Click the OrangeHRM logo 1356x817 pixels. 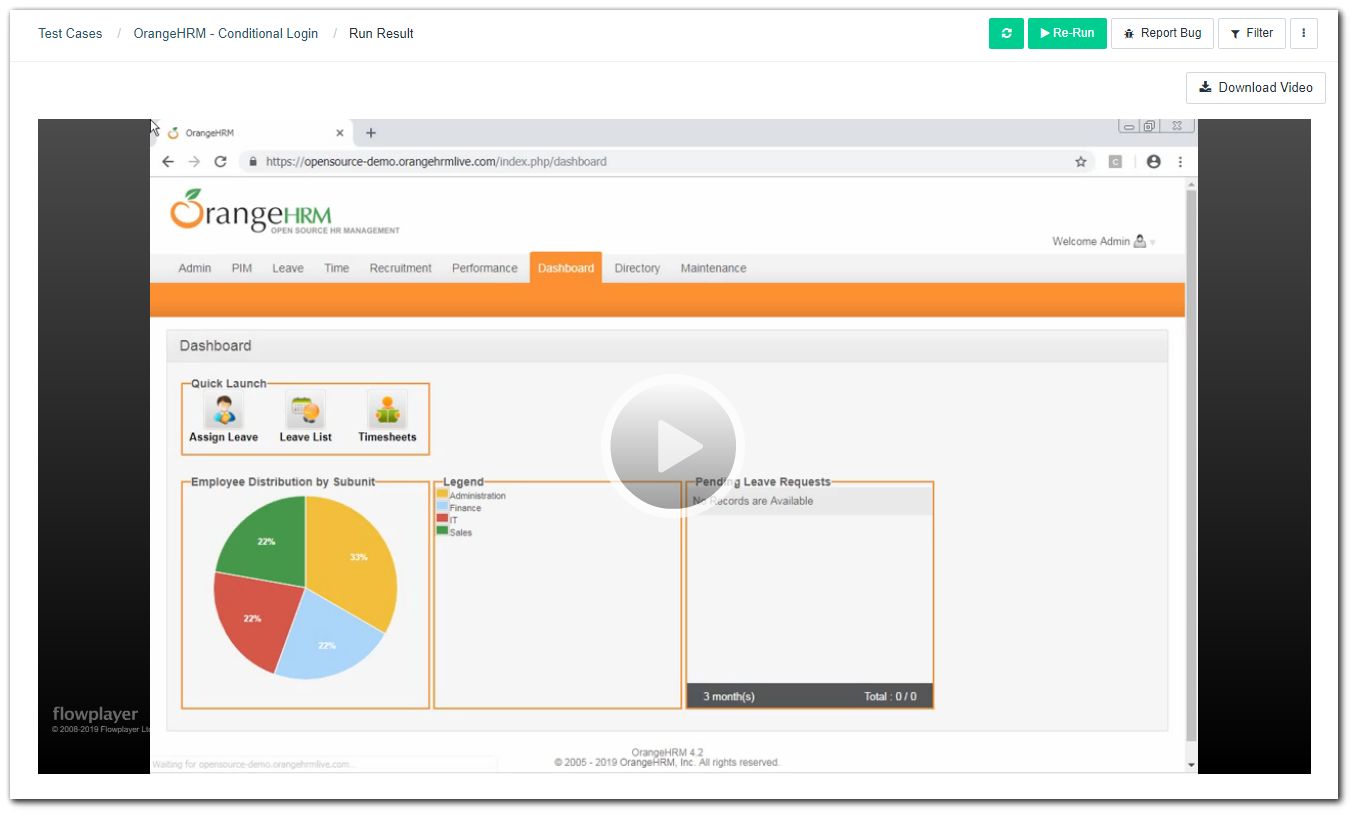tap(284, 211)
